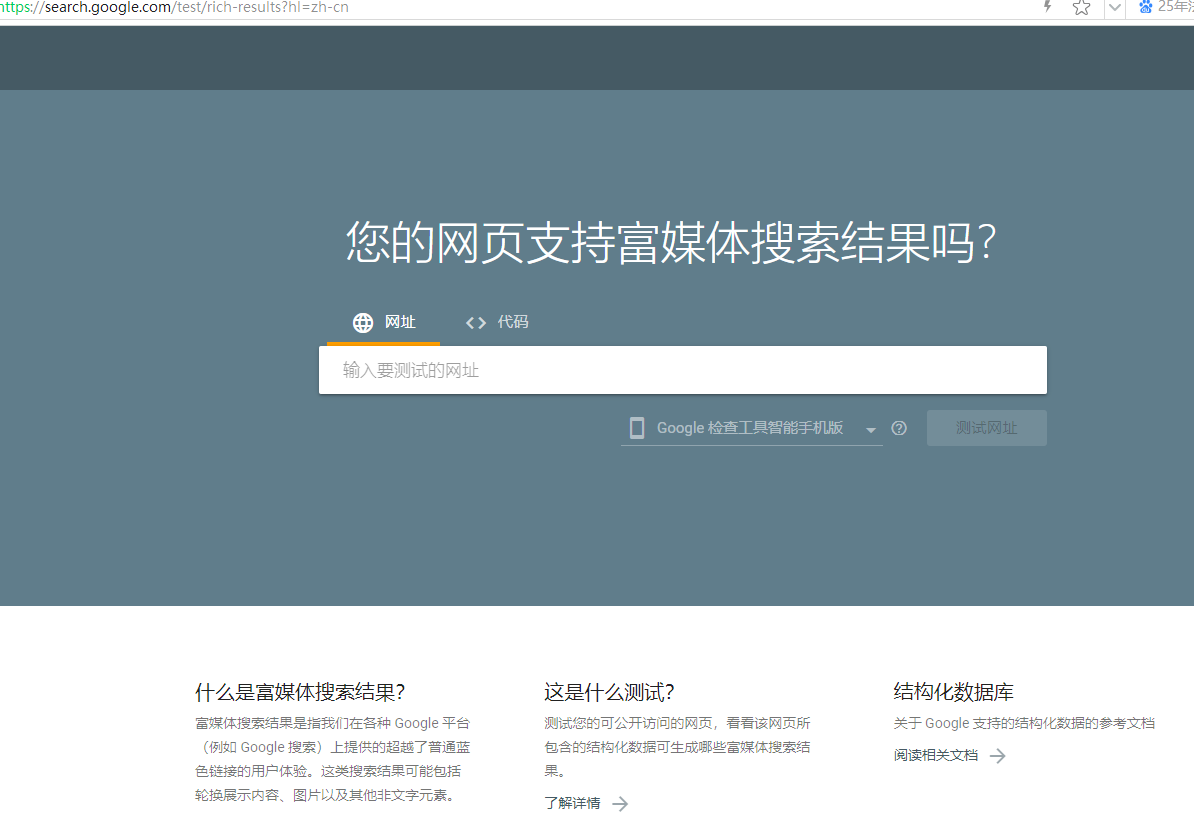Click the smartphone icon in agent selector

pyautogui.click(x=637, y=428)
